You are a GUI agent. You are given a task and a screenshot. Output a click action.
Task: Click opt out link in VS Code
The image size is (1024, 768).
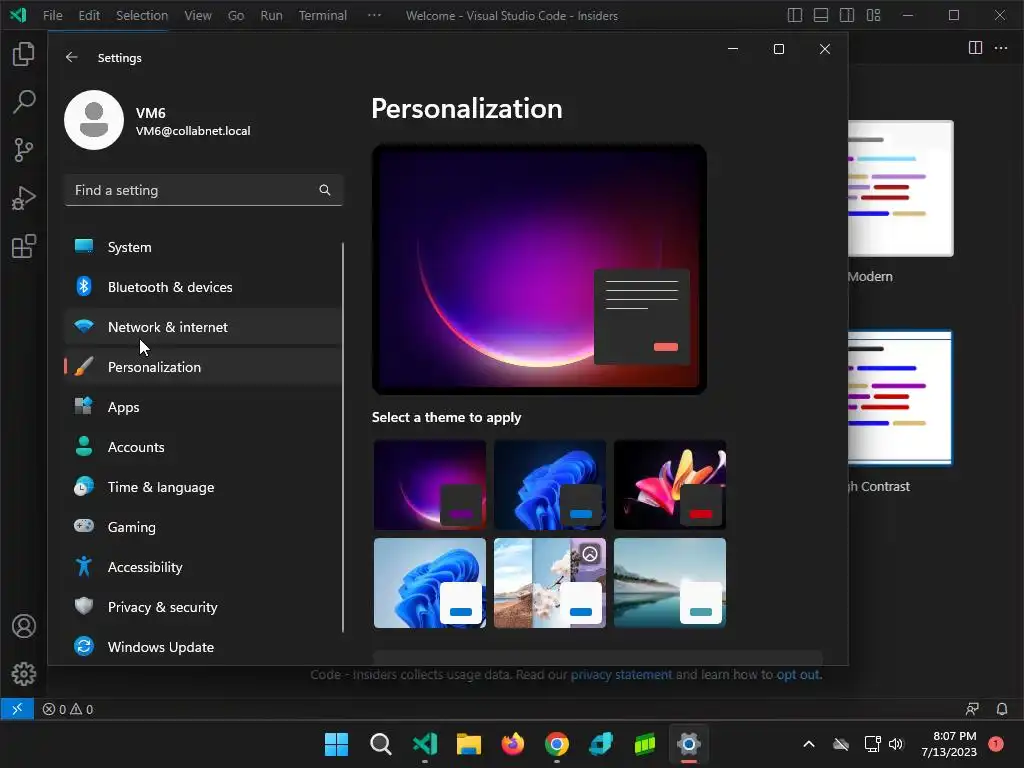(x=797, y=675)
